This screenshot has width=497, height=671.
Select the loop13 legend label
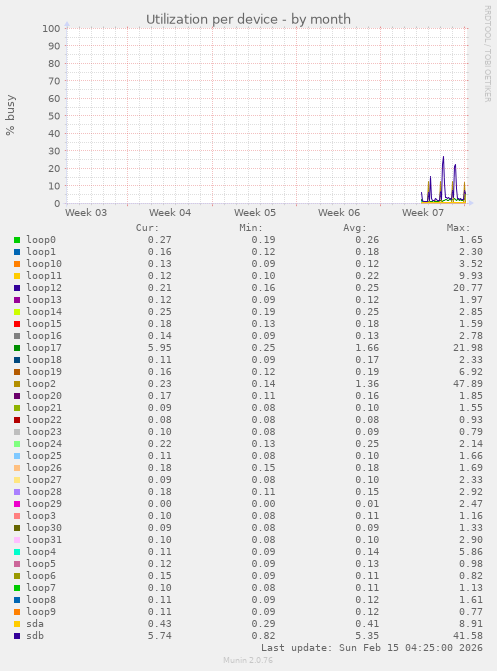[x=44, y=300]
